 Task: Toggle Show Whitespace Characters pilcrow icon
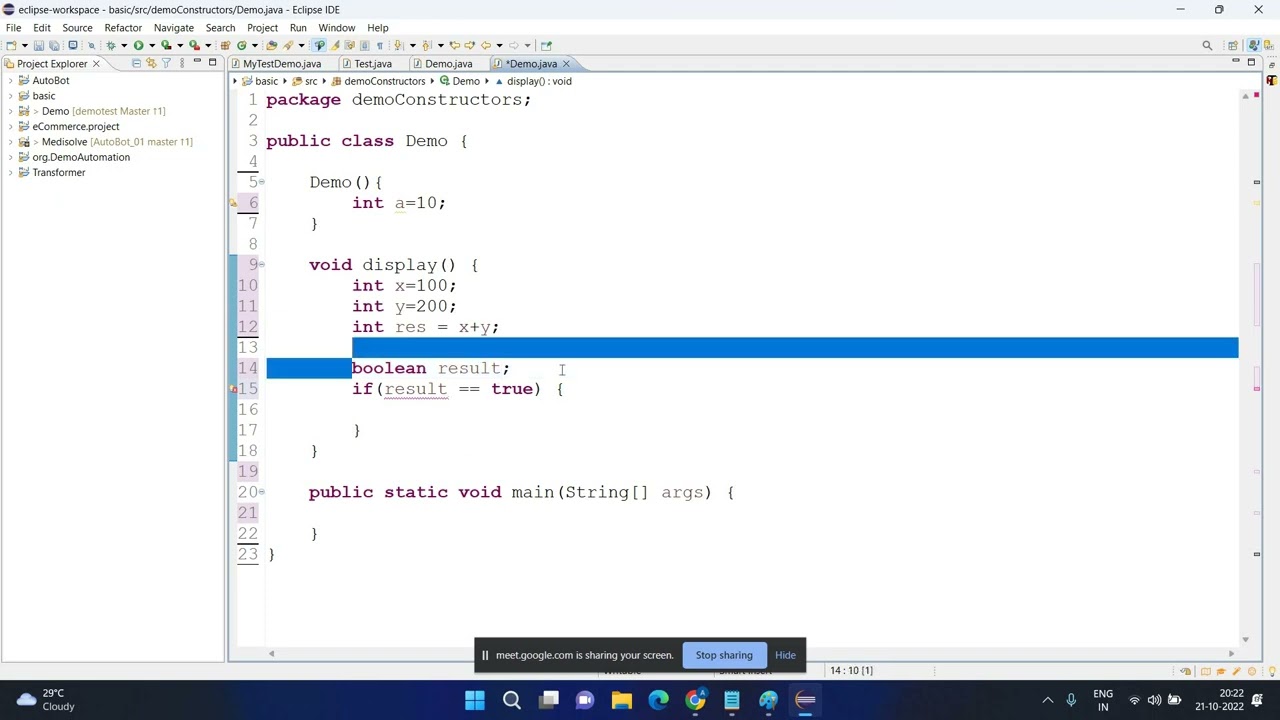[380, 45]
